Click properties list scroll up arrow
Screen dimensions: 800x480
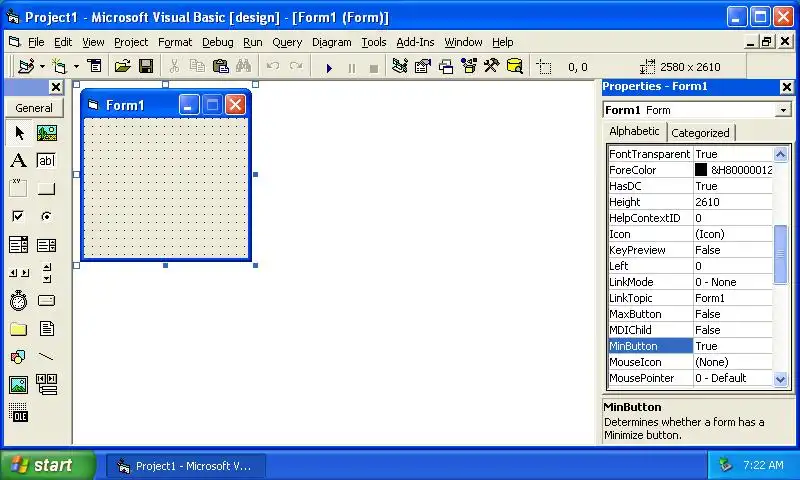pos(781,154)
